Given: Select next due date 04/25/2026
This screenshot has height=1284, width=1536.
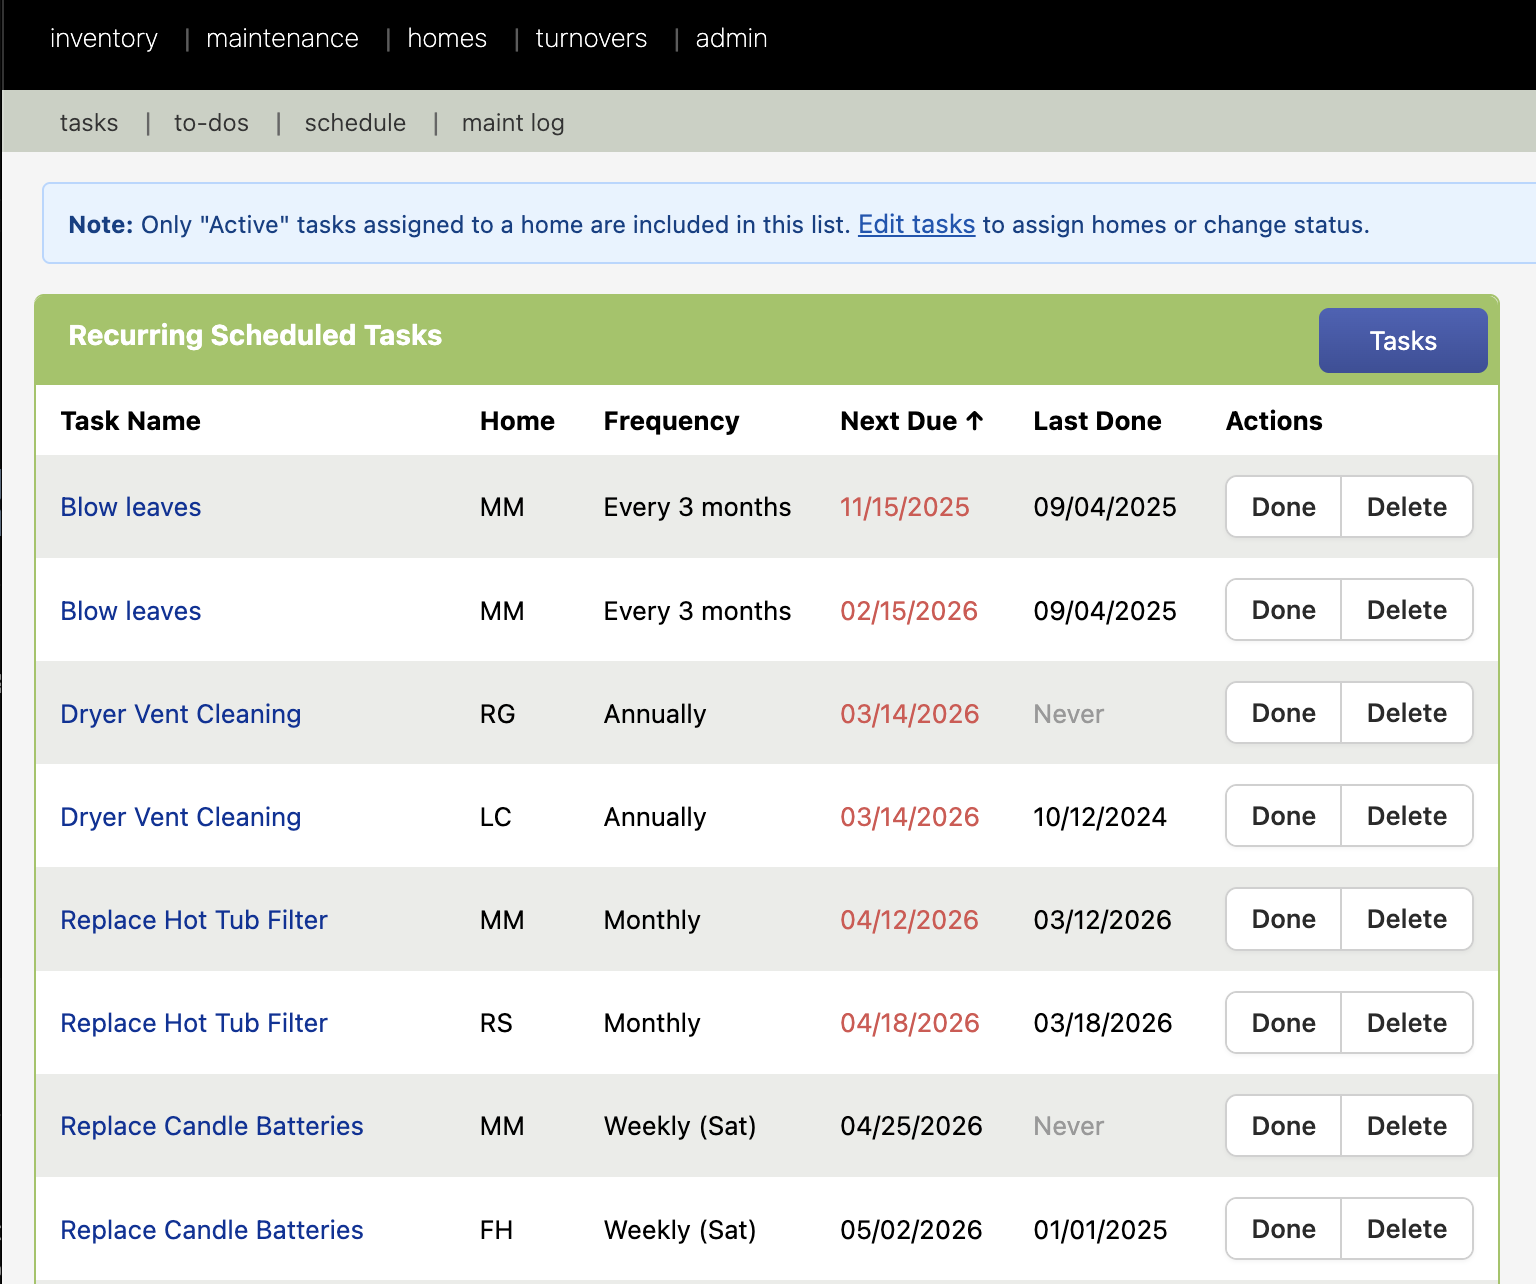Looking at the screenshot, I should [x=911, y=1126].
